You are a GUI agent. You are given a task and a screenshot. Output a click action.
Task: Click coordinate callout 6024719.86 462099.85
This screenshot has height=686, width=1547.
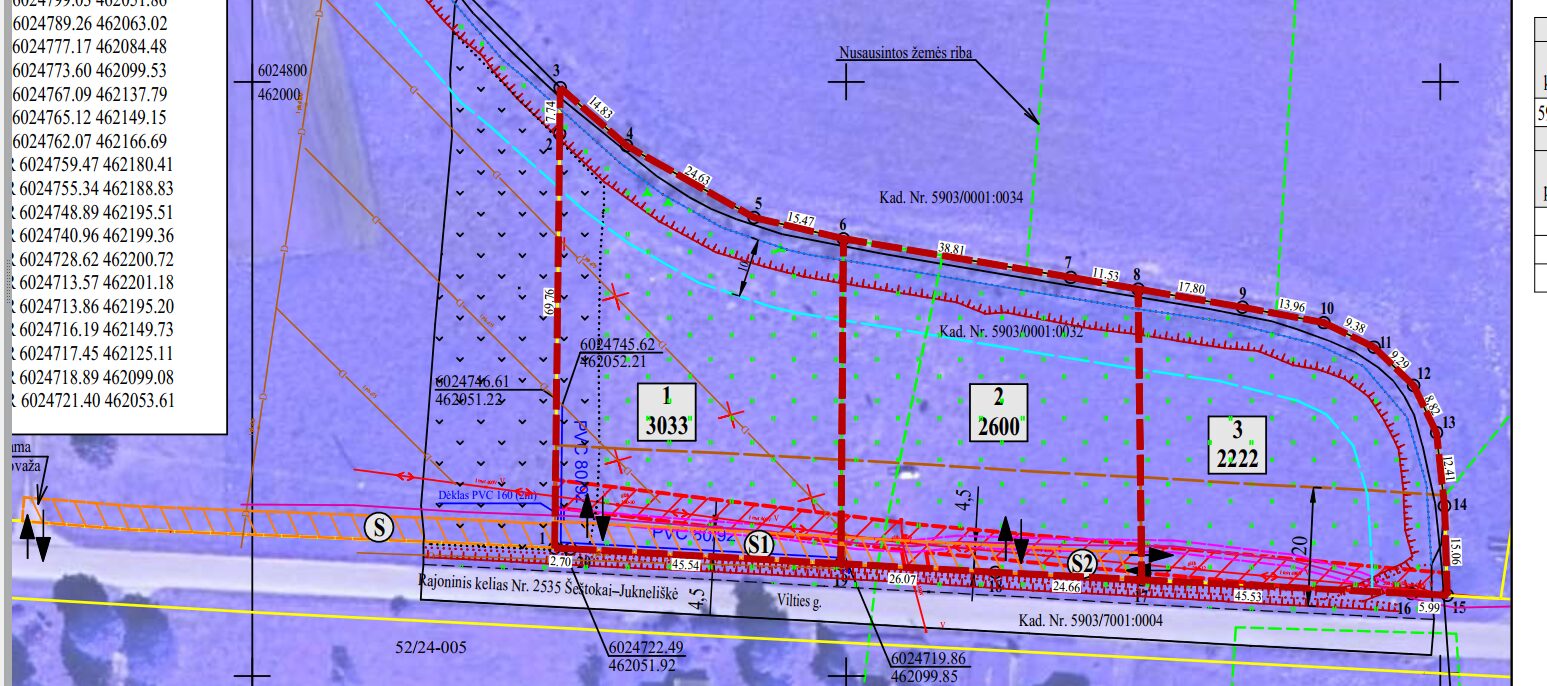[x=926, y=668]
